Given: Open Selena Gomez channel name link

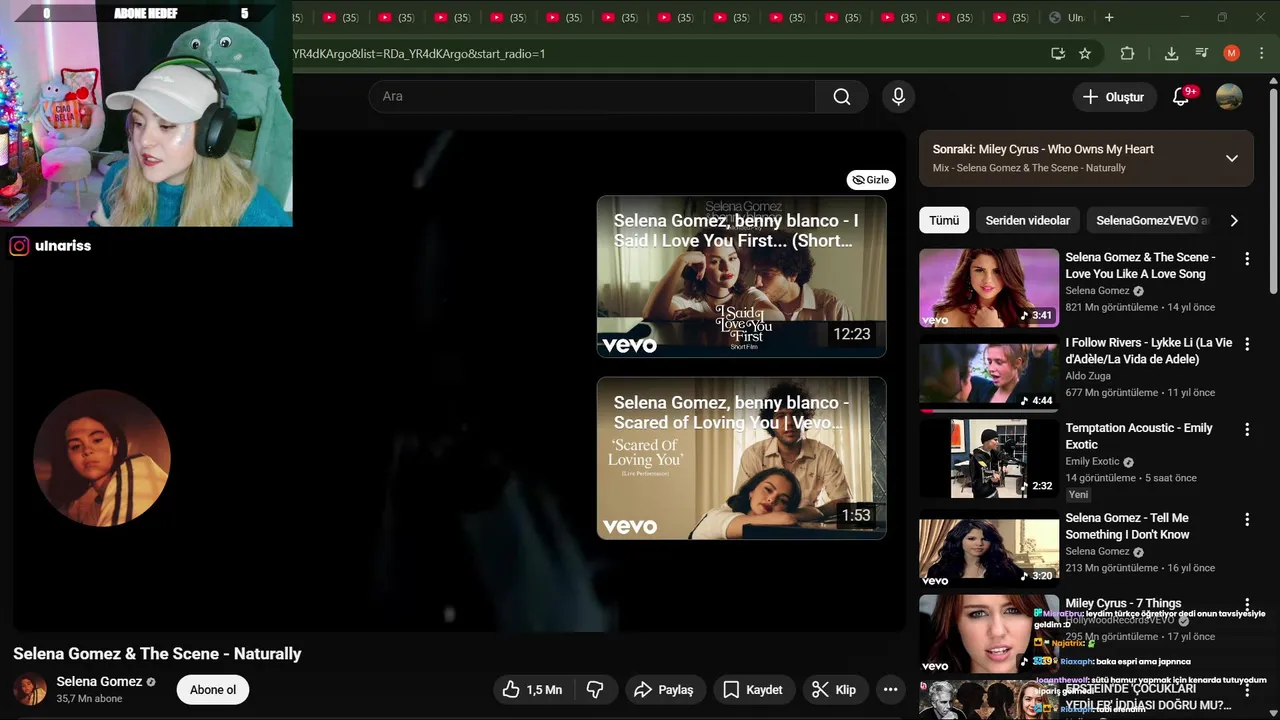Looking at the screenshot, I should coord(99,681).
